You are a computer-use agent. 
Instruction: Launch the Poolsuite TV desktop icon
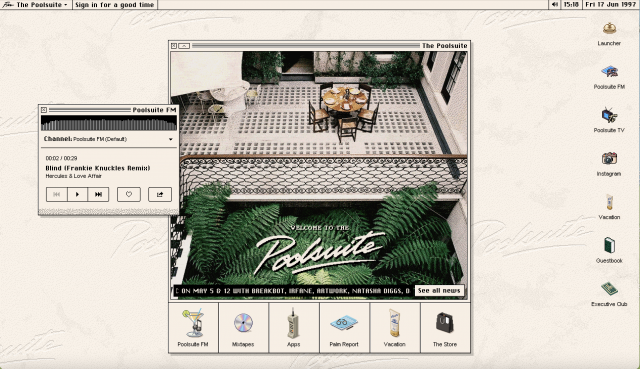609,116
